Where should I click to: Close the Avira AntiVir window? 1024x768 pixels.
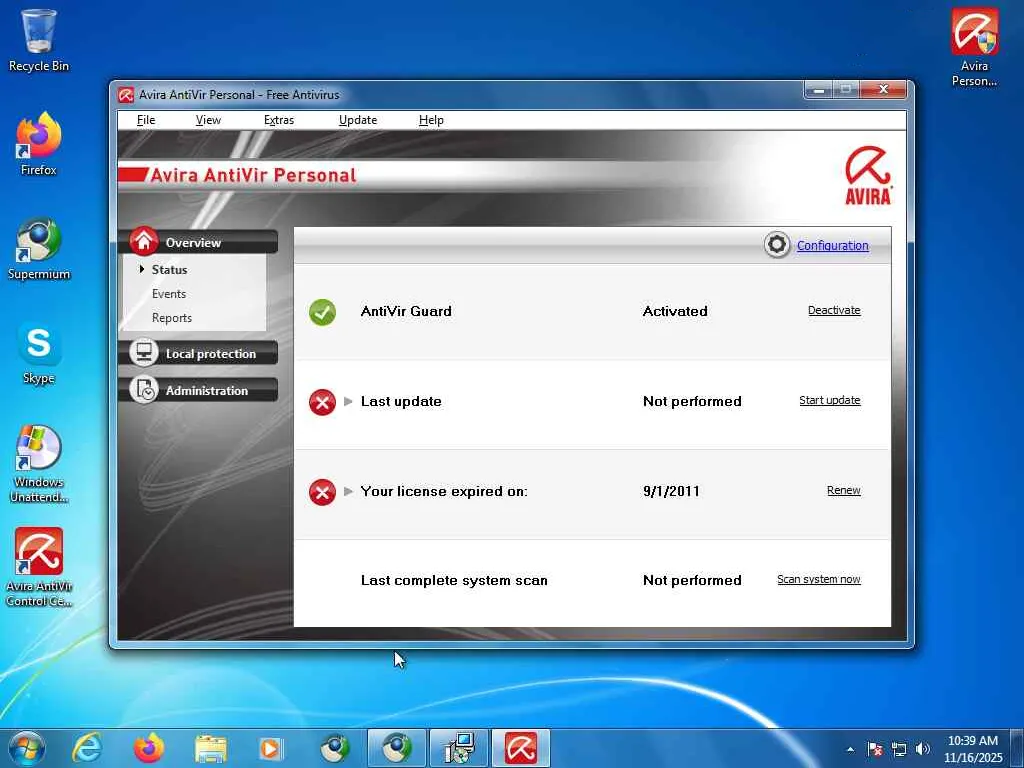click(883, 89)
